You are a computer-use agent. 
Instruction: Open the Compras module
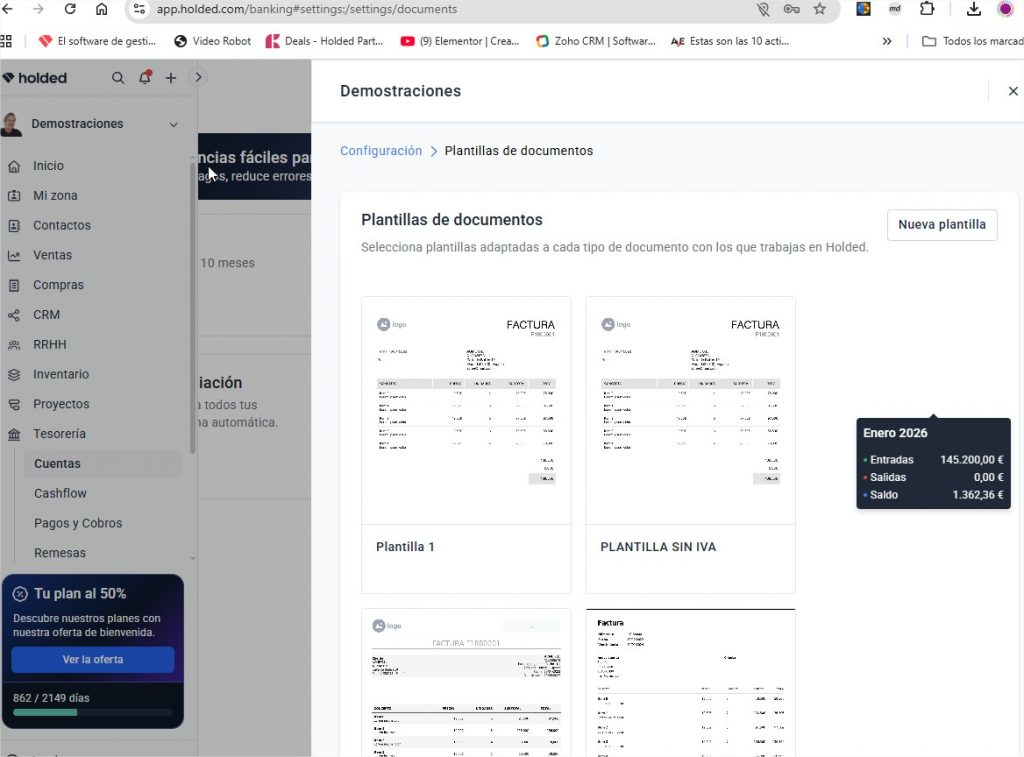pos(58,284)
